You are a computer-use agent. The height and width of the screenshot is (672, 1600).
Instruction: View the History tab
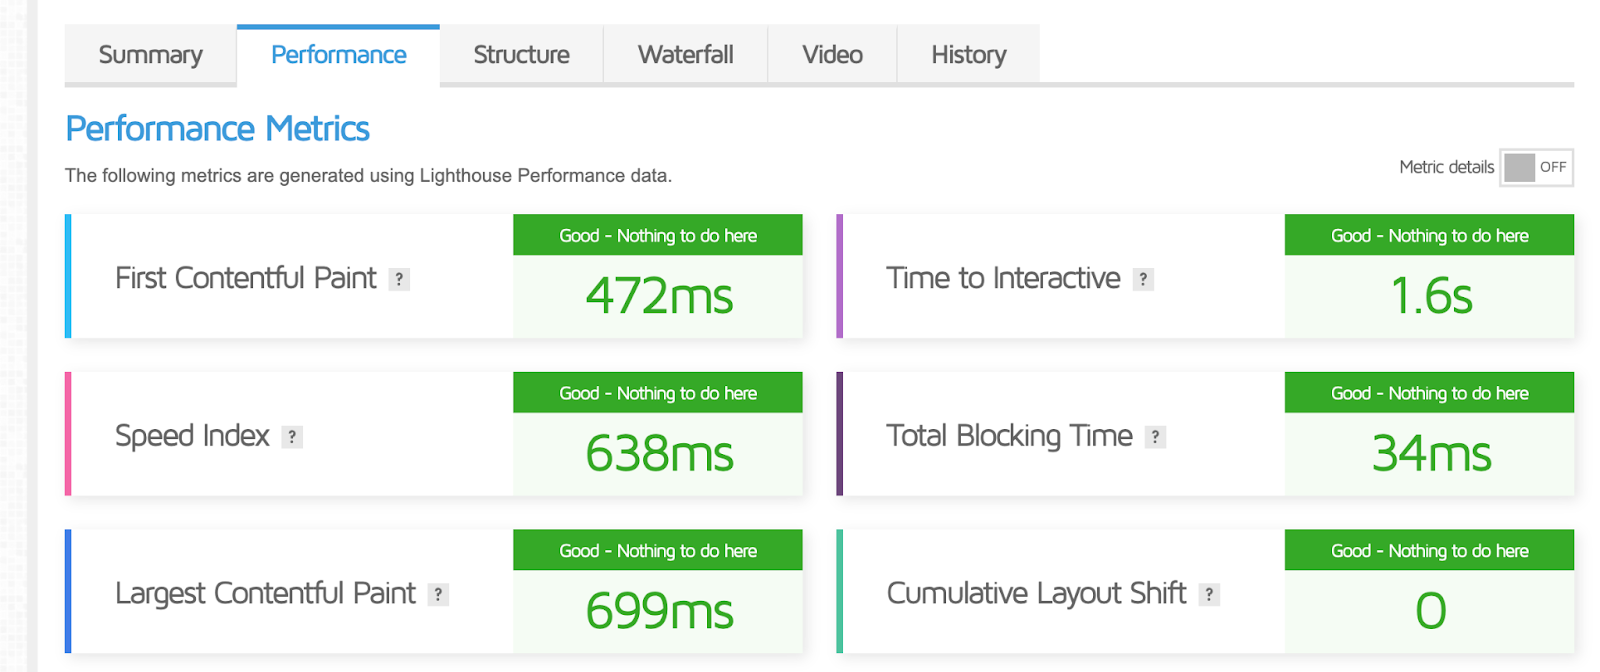968,55
